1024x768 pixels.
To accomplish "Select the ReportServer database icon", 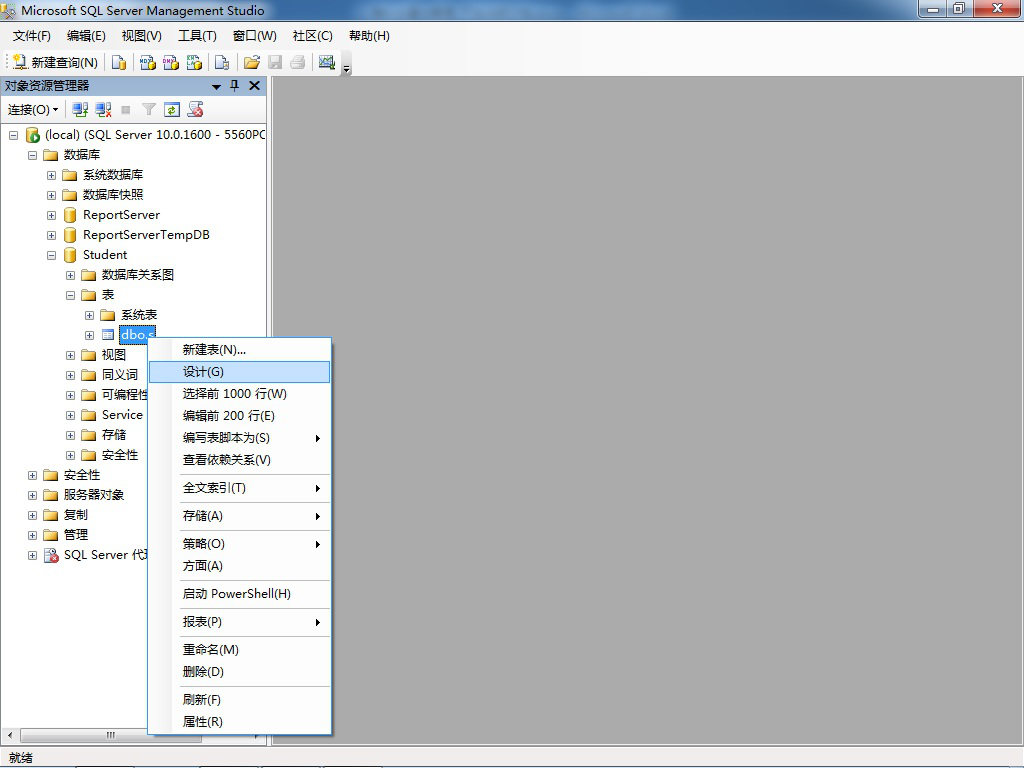I will (x=70, y=215).
